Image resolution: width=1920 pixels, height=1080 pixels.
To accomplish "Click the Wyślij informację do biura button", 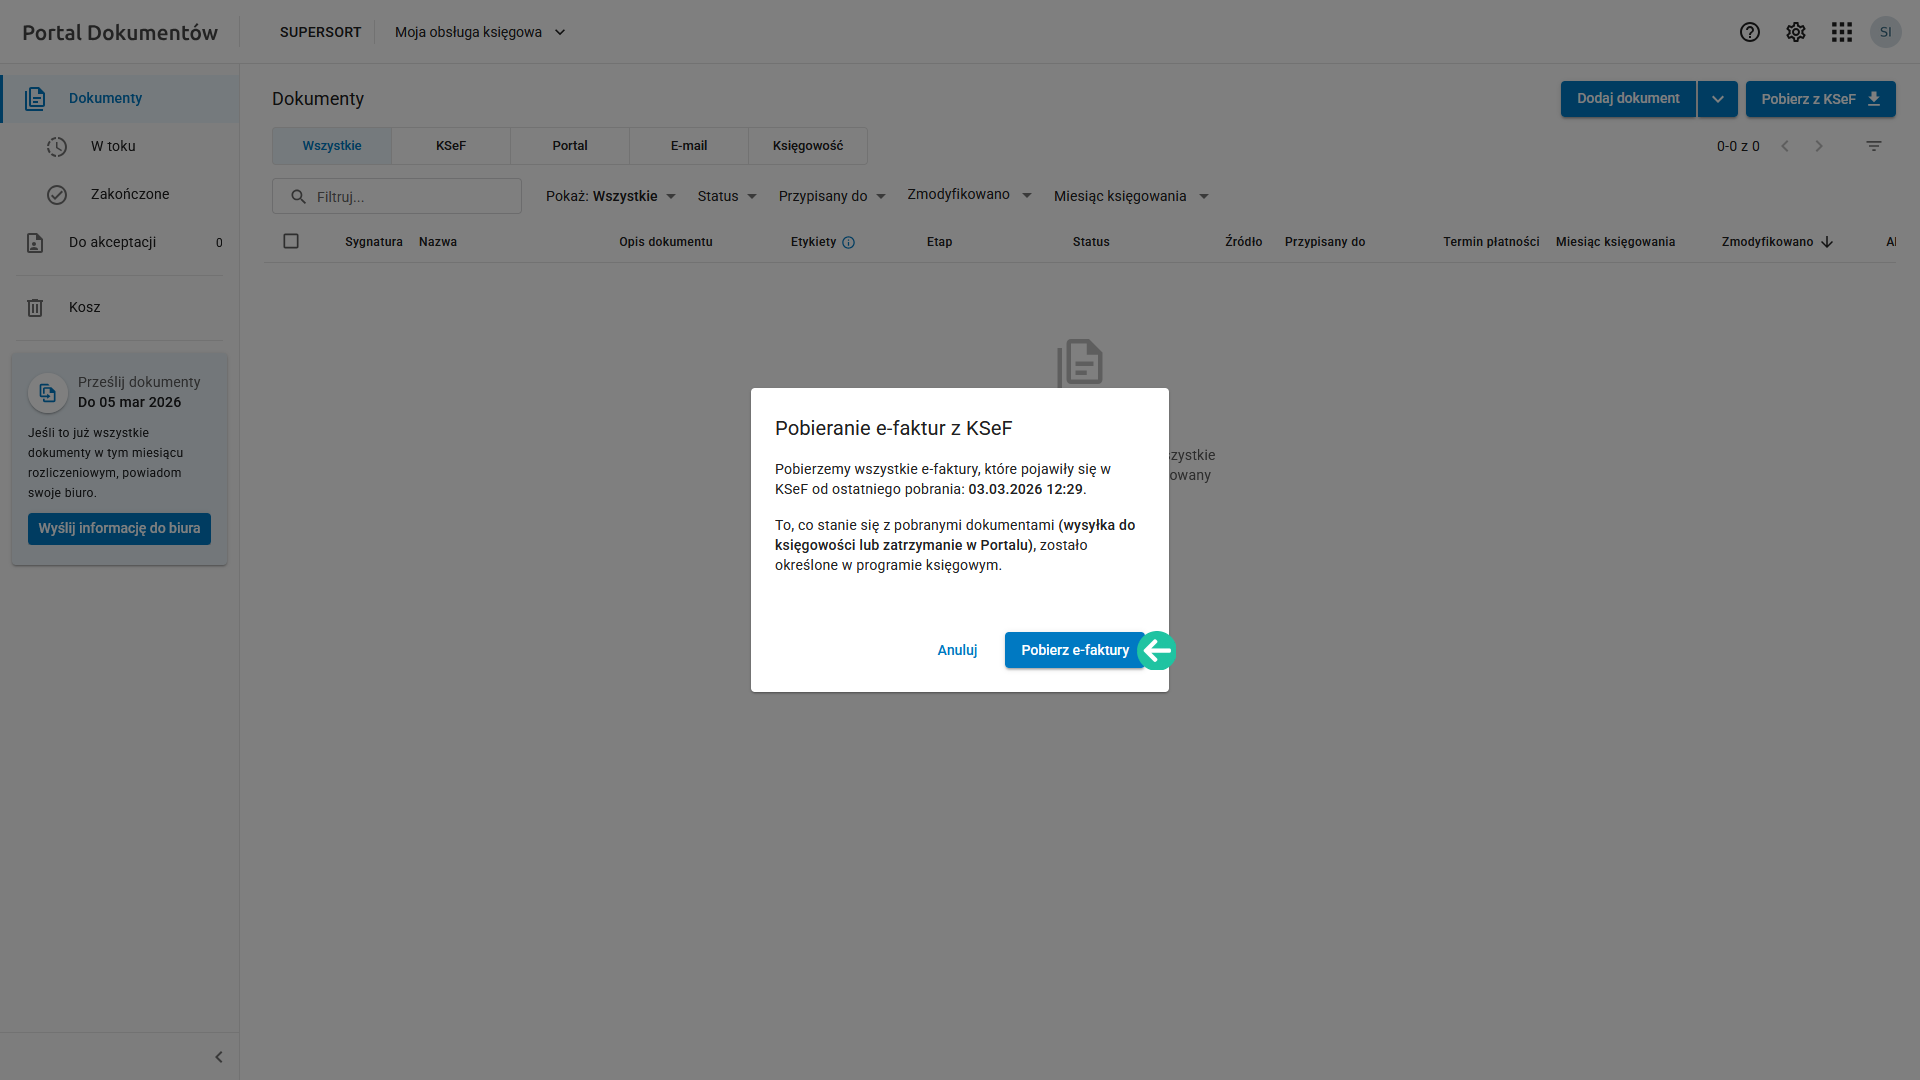I will (x=119, y=529).
